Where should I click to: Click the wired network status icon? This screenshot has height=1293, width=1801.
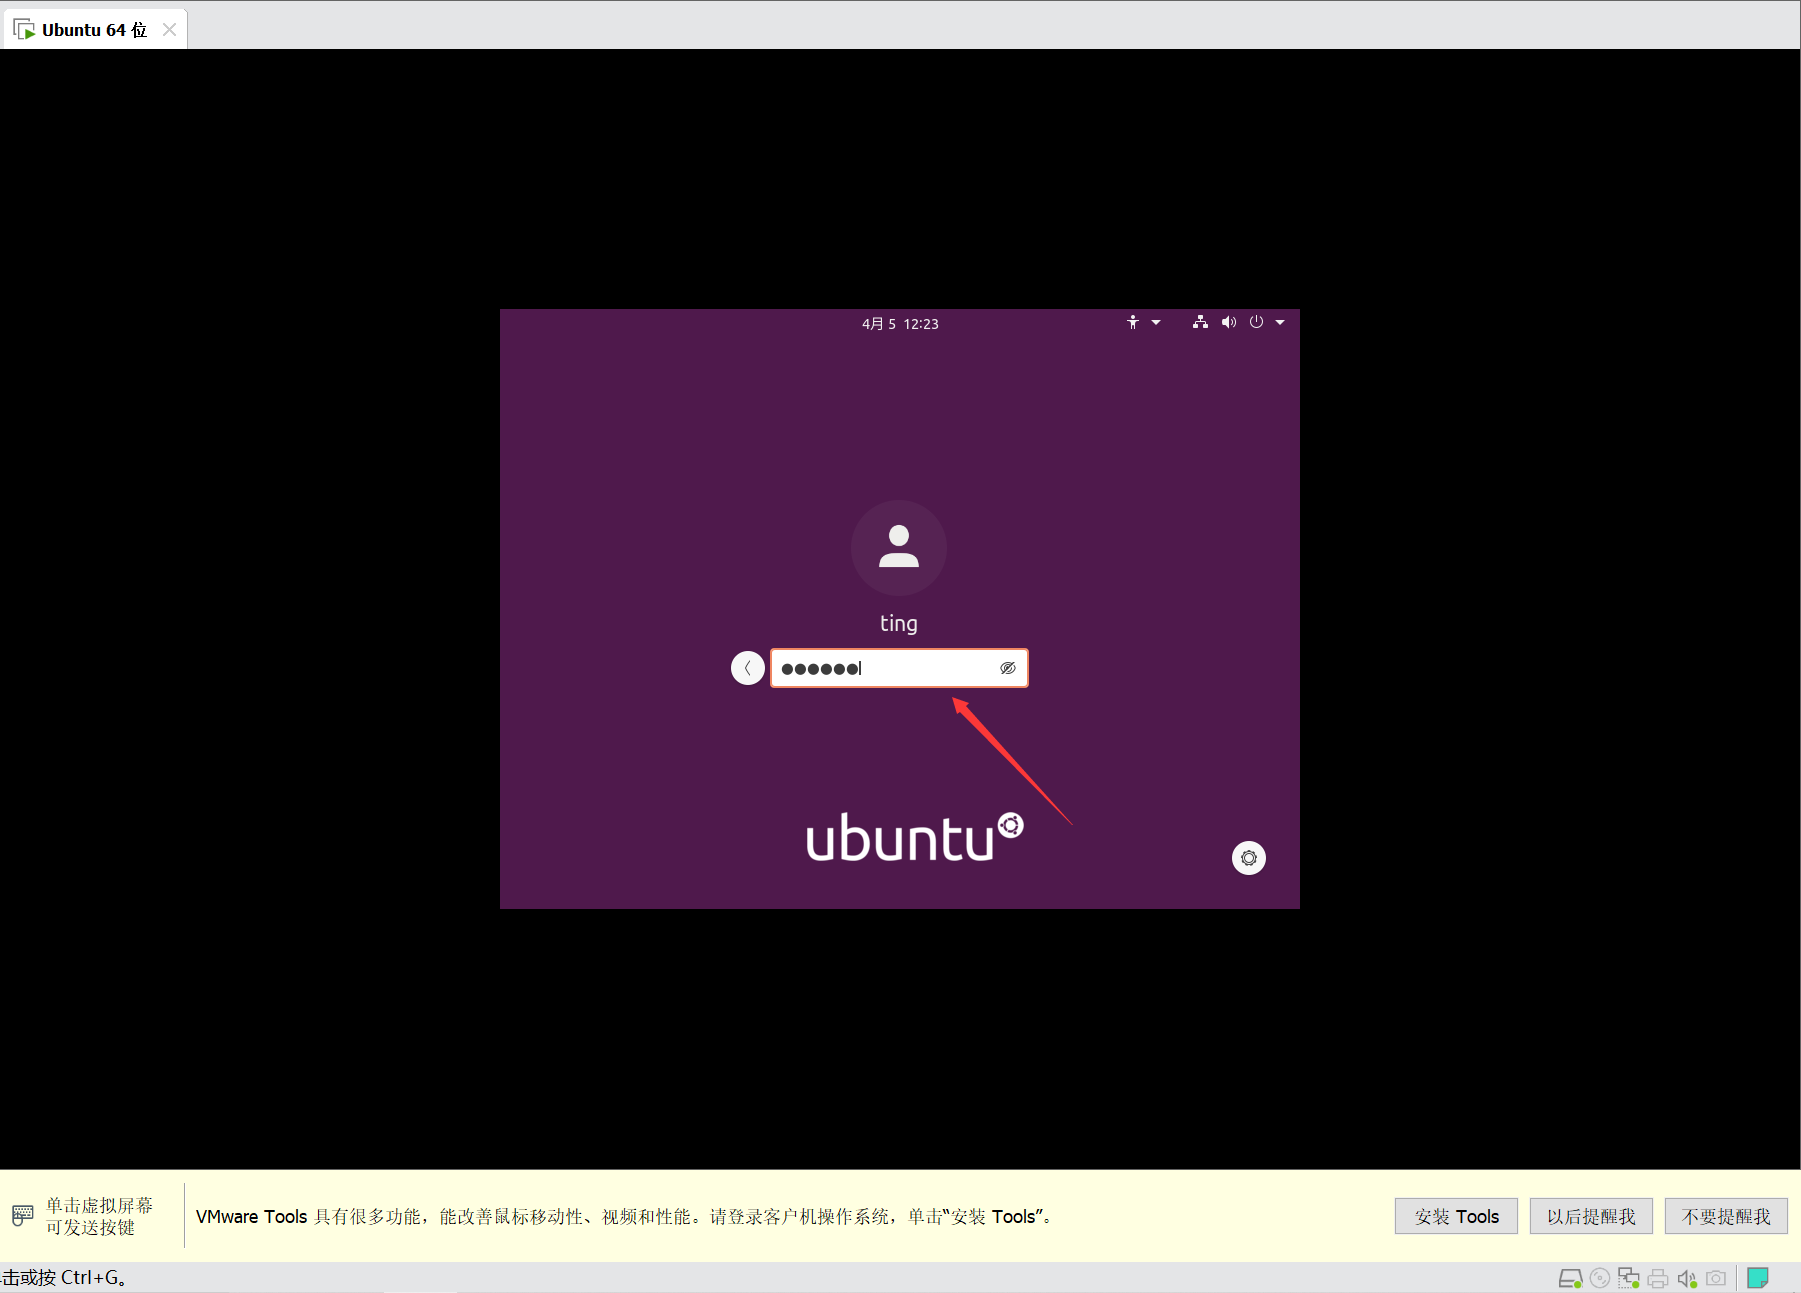click(1200, 322)
